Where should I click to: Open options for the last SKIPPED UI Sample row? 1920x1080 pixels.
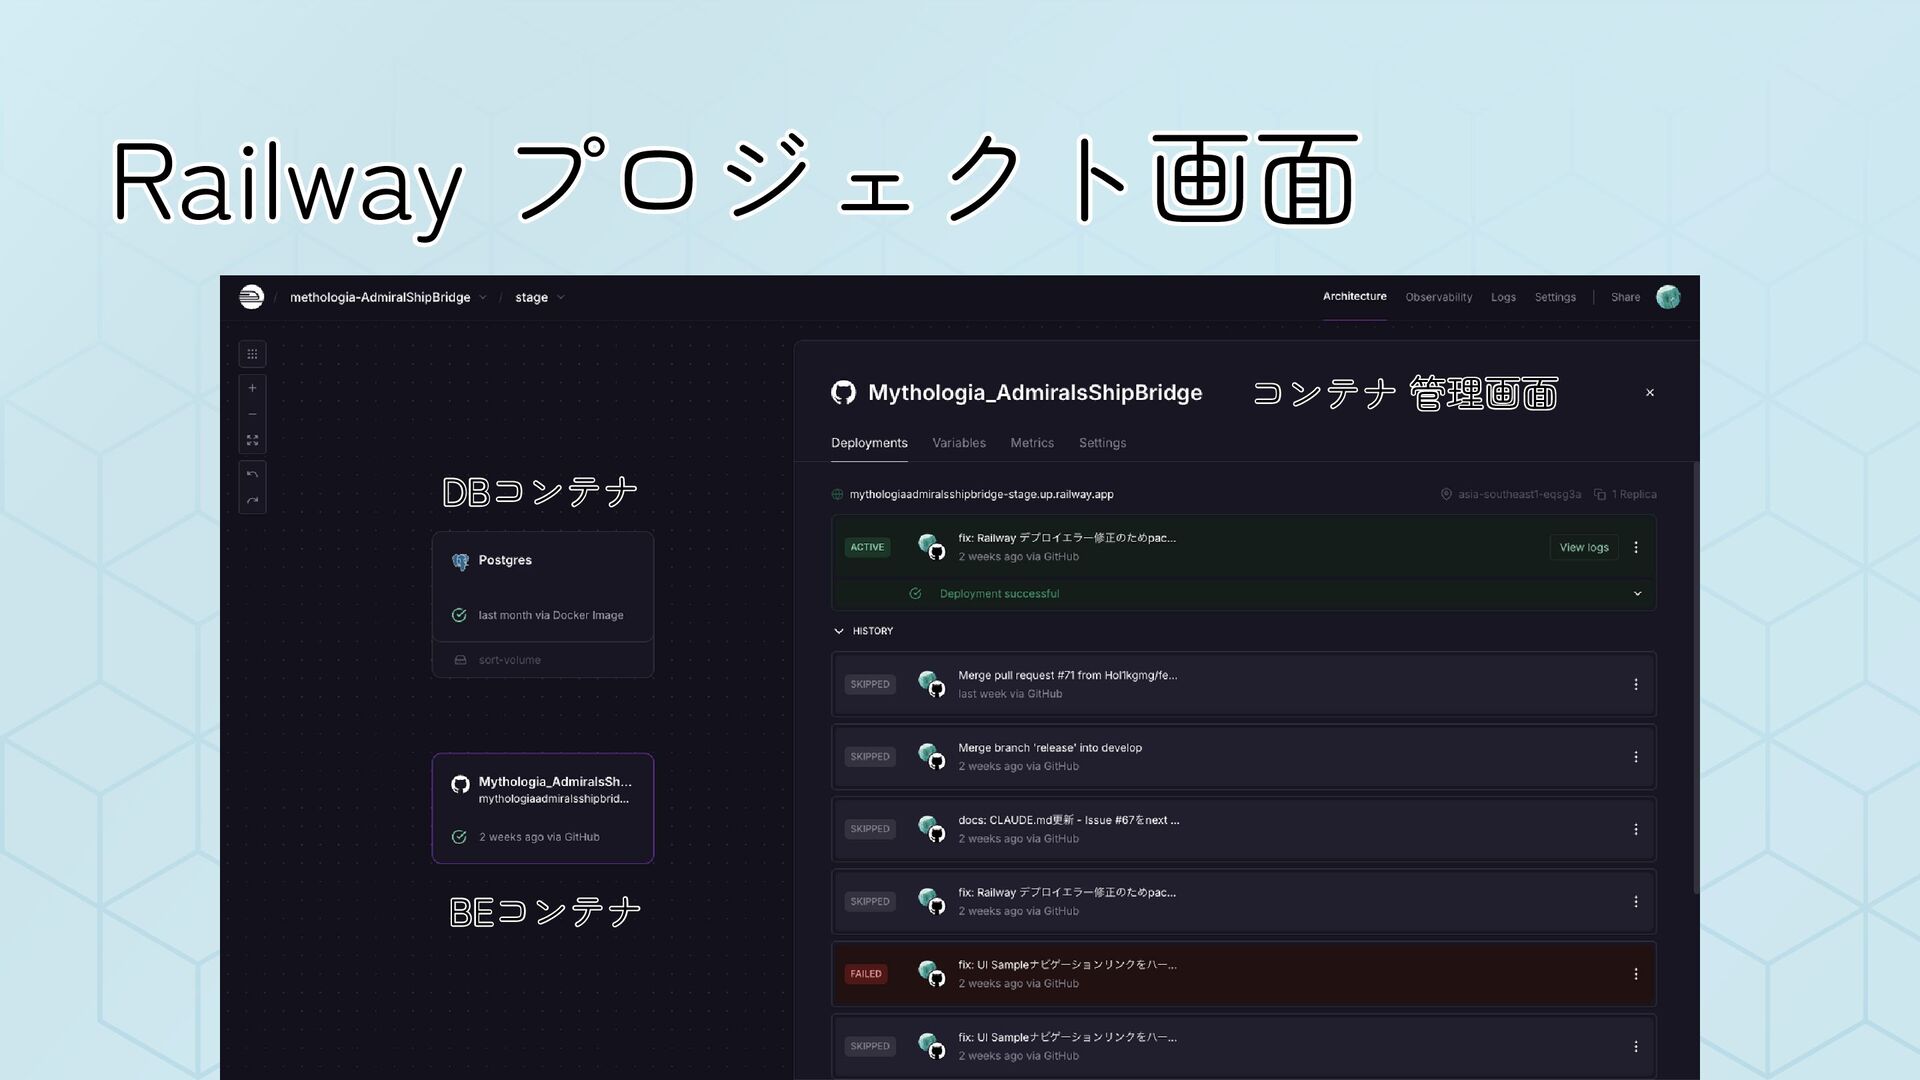click(x=1636, y=1046)
